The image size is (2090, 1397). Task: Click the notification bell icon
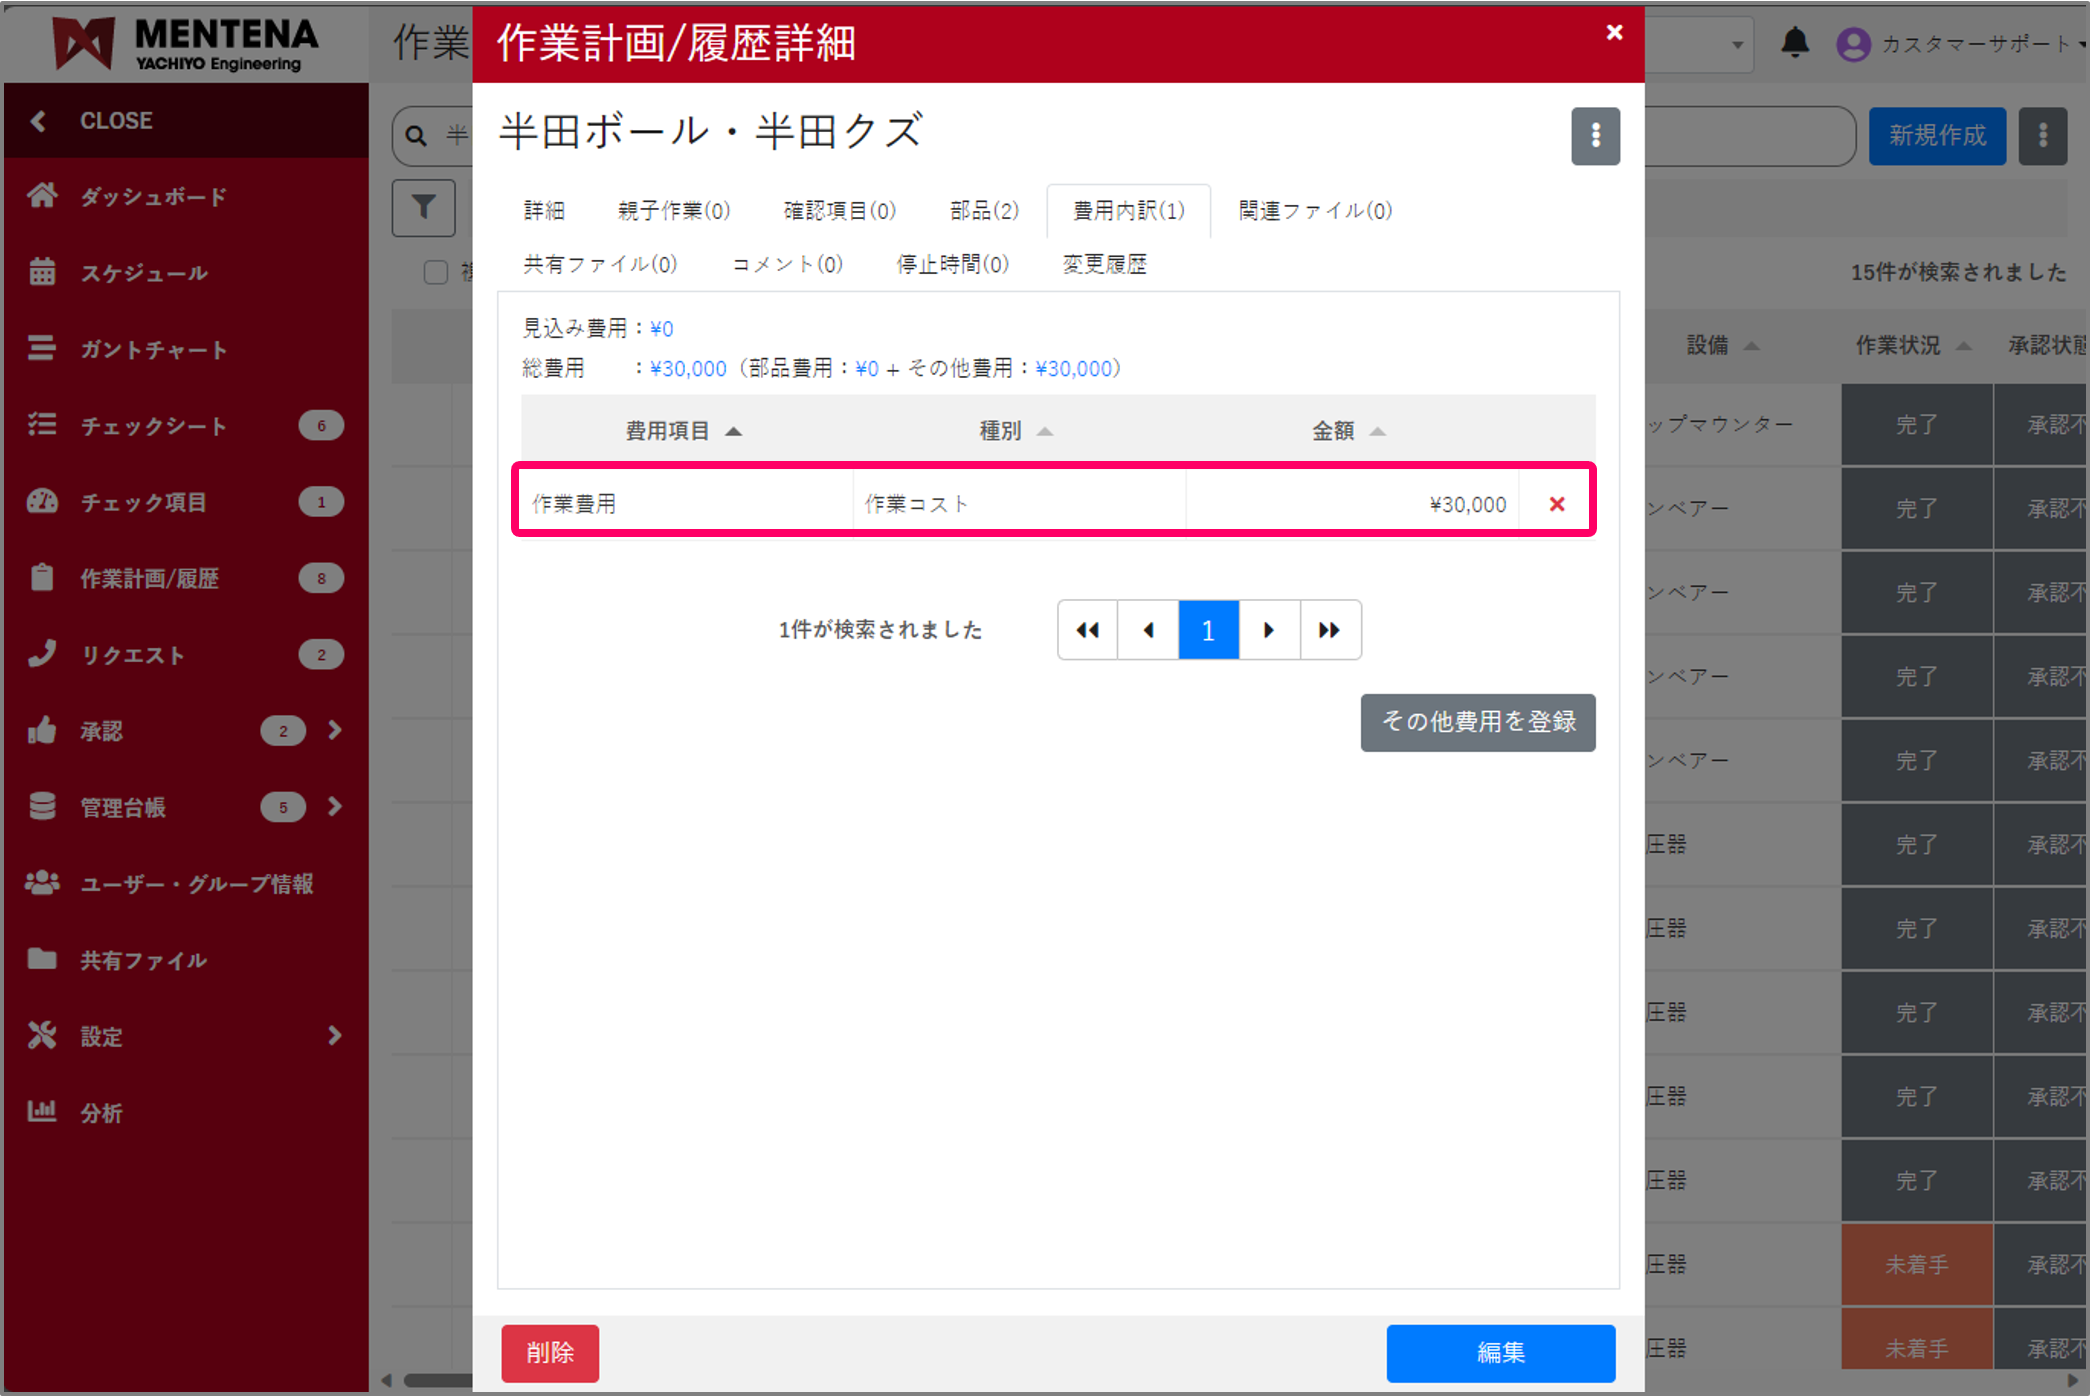[x=1795, y=43]
